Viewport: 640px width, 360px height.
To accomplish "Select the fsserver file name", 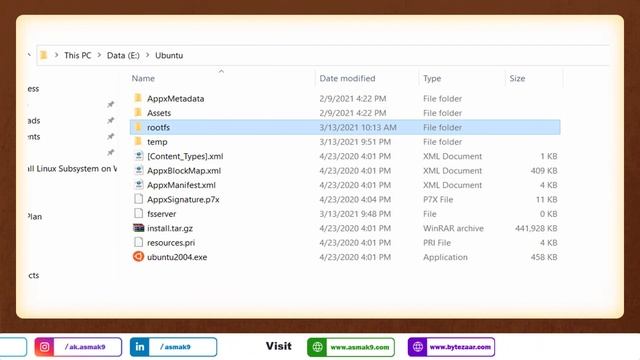I will pyautogui.click(x=162, y=213).
